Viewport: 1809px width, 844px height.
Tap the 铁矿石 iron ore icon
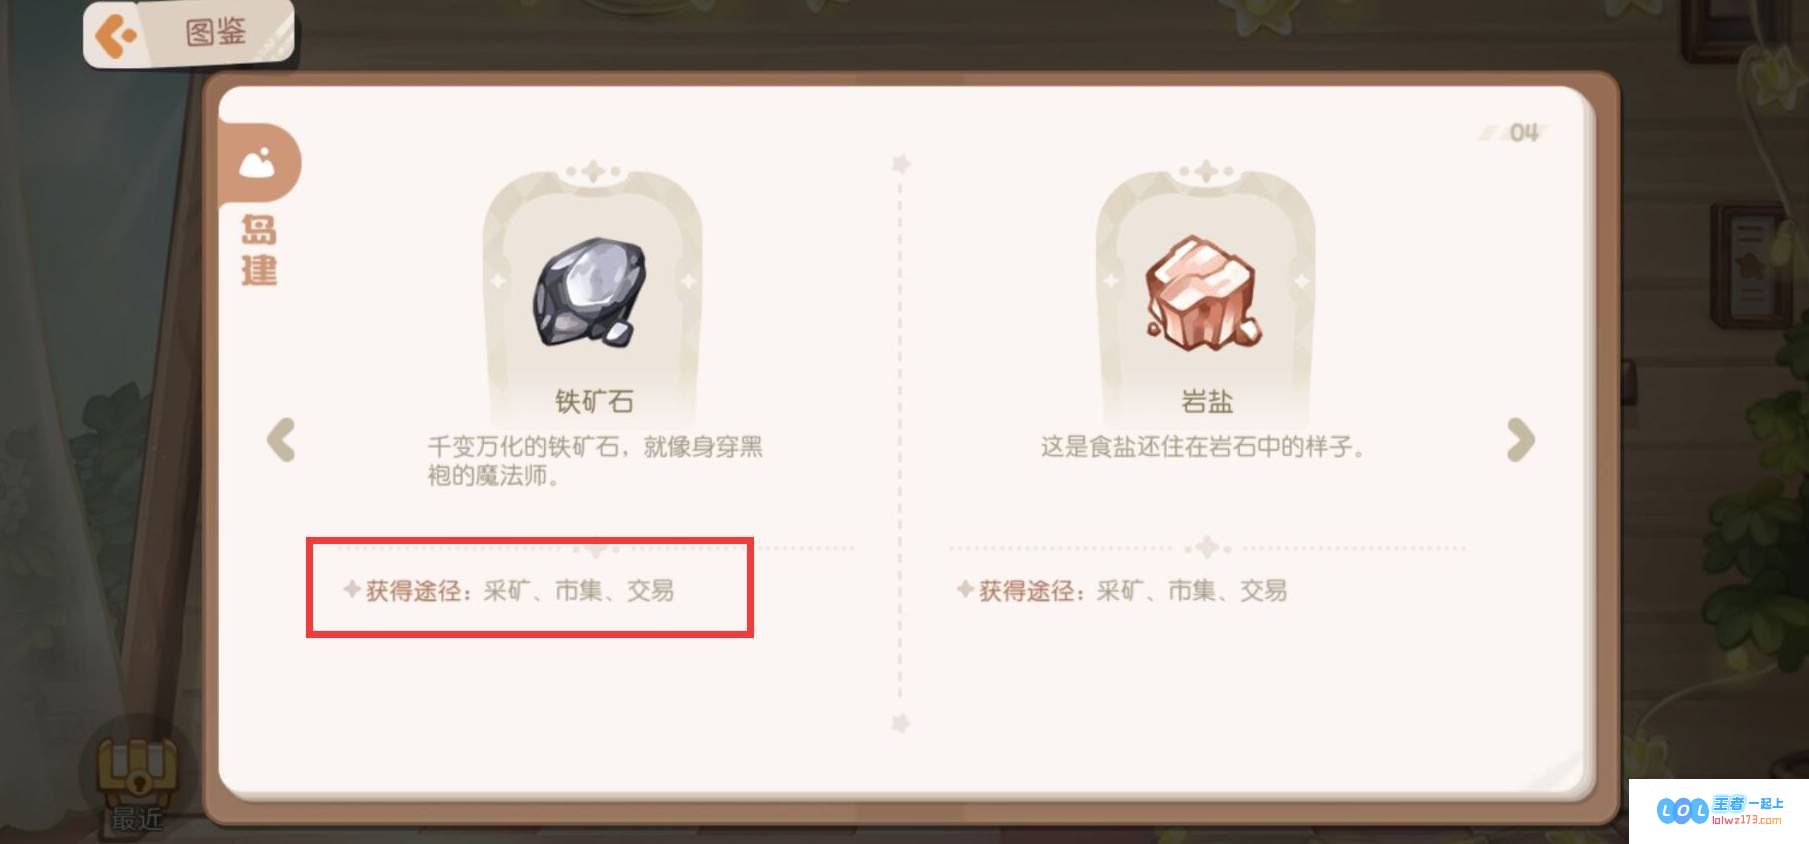[x=589, y=292]
